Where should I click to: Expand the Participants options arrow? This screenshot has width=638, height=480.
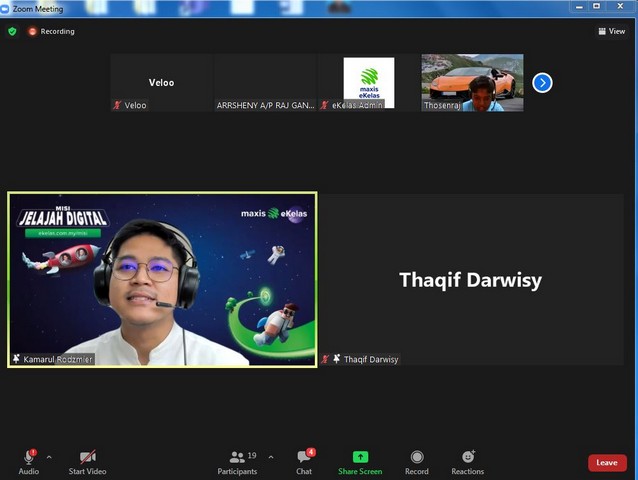point(271,457)
